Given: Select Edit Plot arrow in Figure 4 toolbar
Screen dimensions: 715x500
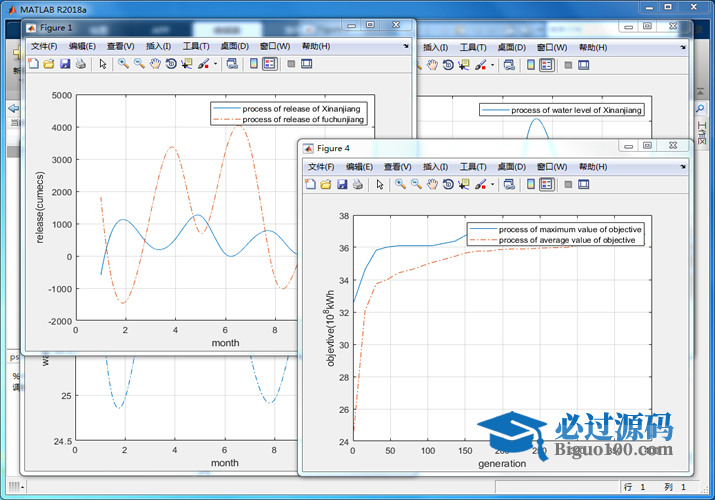Looking at the screenshot, I should click(x=380, y=184).
